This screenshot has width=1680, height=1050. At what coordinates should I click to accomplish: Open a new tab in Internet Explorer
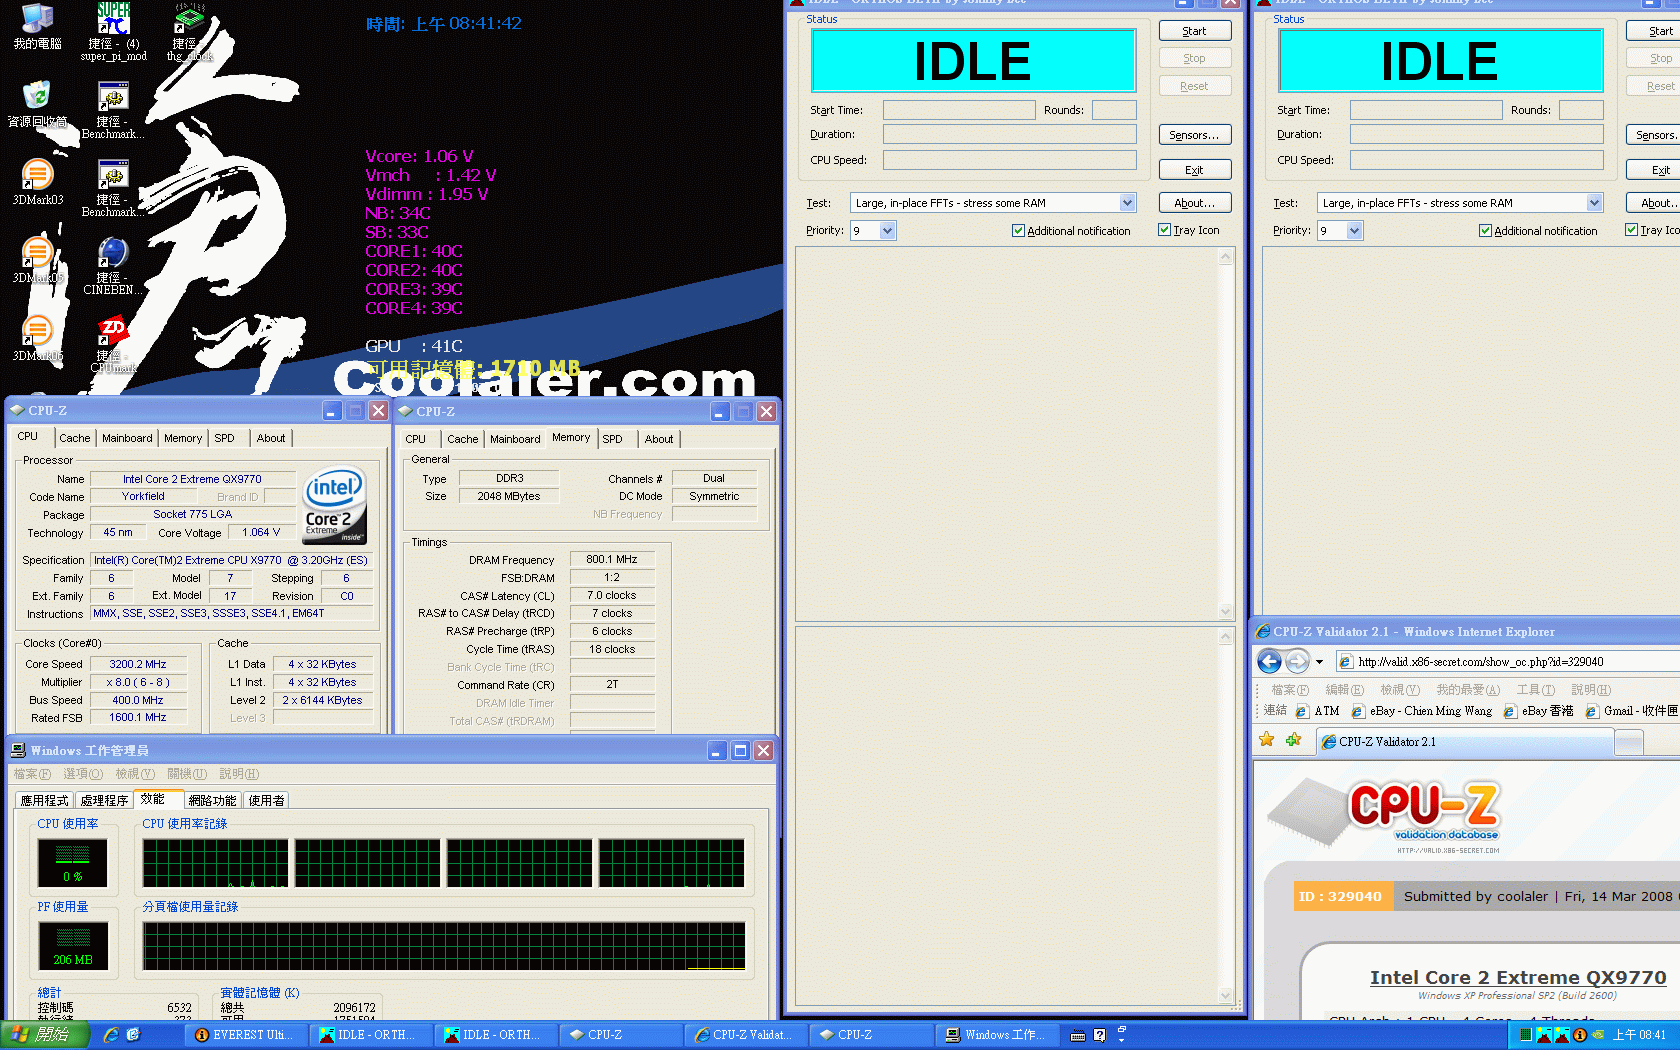(1629, 742)
